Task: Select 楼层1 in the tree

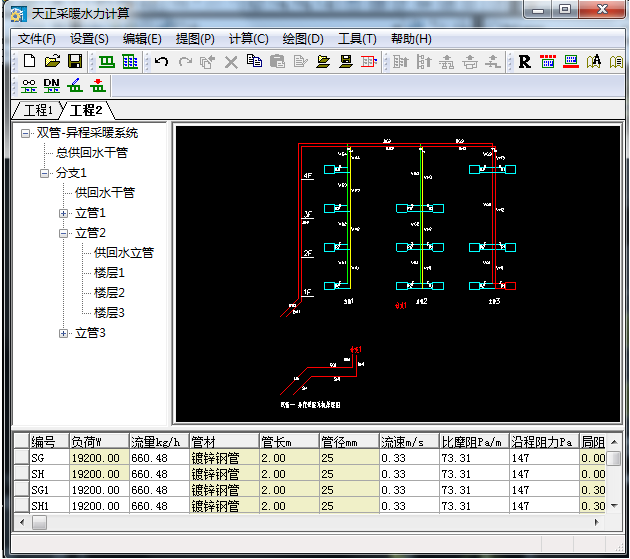Action: (x=109, y=273)
